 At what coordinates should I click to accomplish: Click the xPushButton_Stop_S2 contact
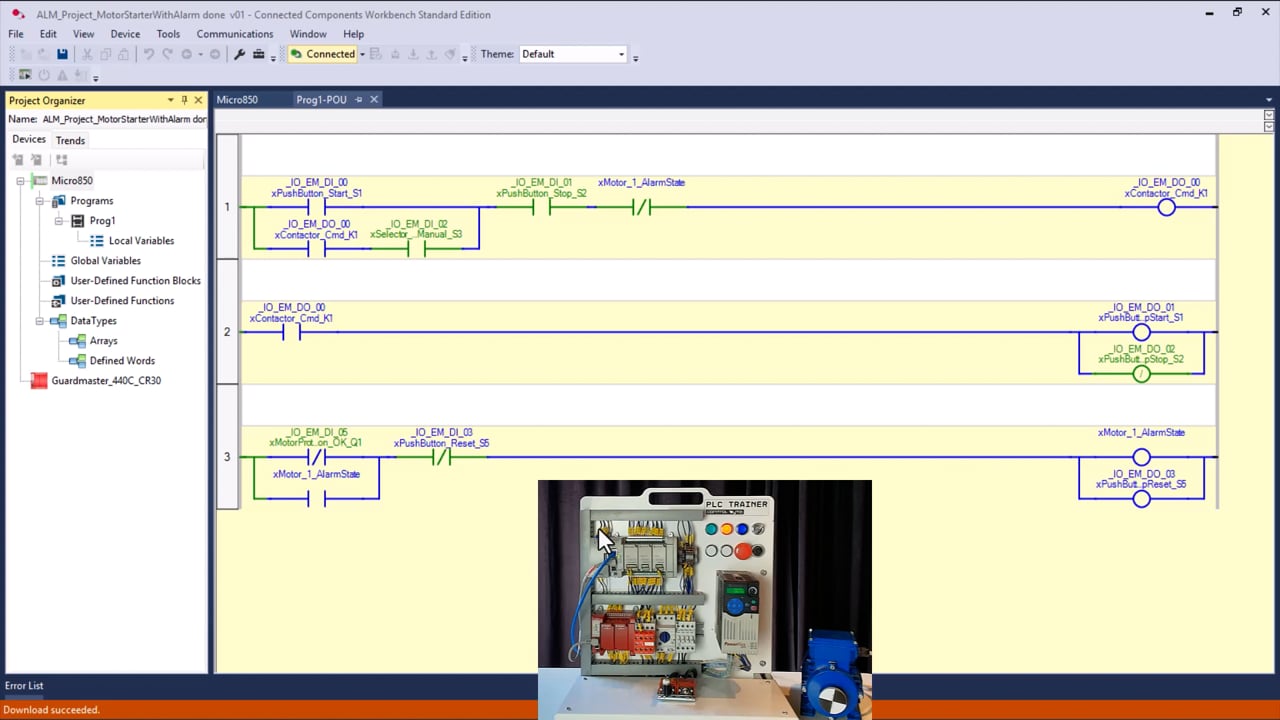[x=542, y=207]
